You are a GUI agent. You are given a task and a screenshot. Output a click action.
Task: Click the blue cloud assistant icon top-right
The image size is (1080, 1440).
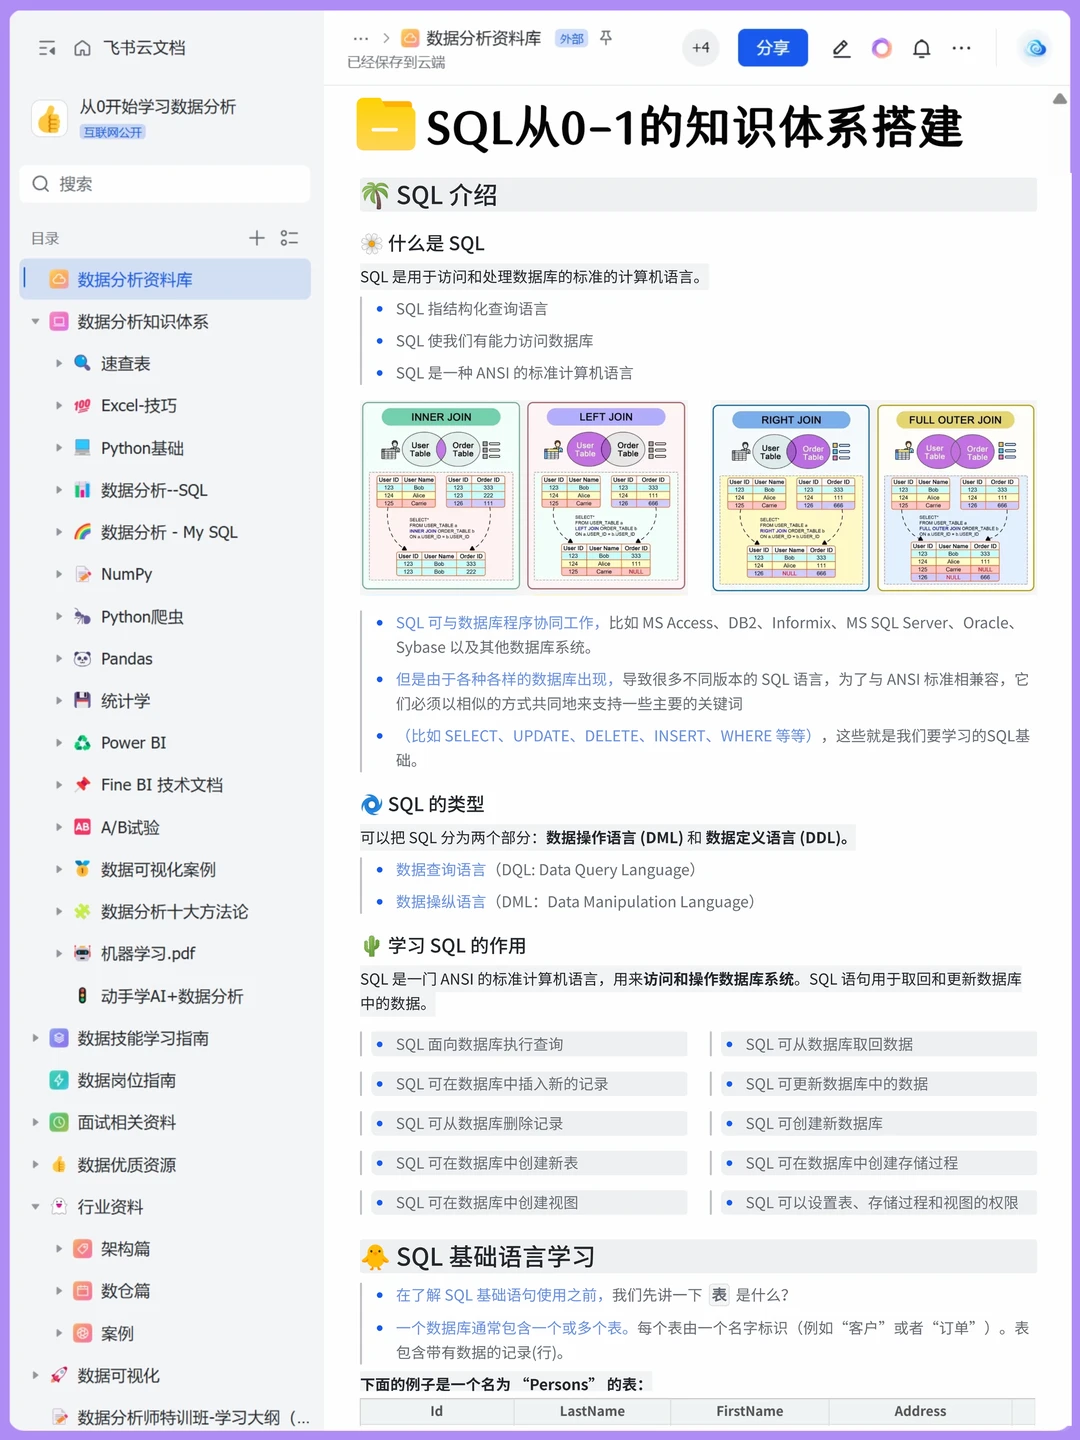1034,47
